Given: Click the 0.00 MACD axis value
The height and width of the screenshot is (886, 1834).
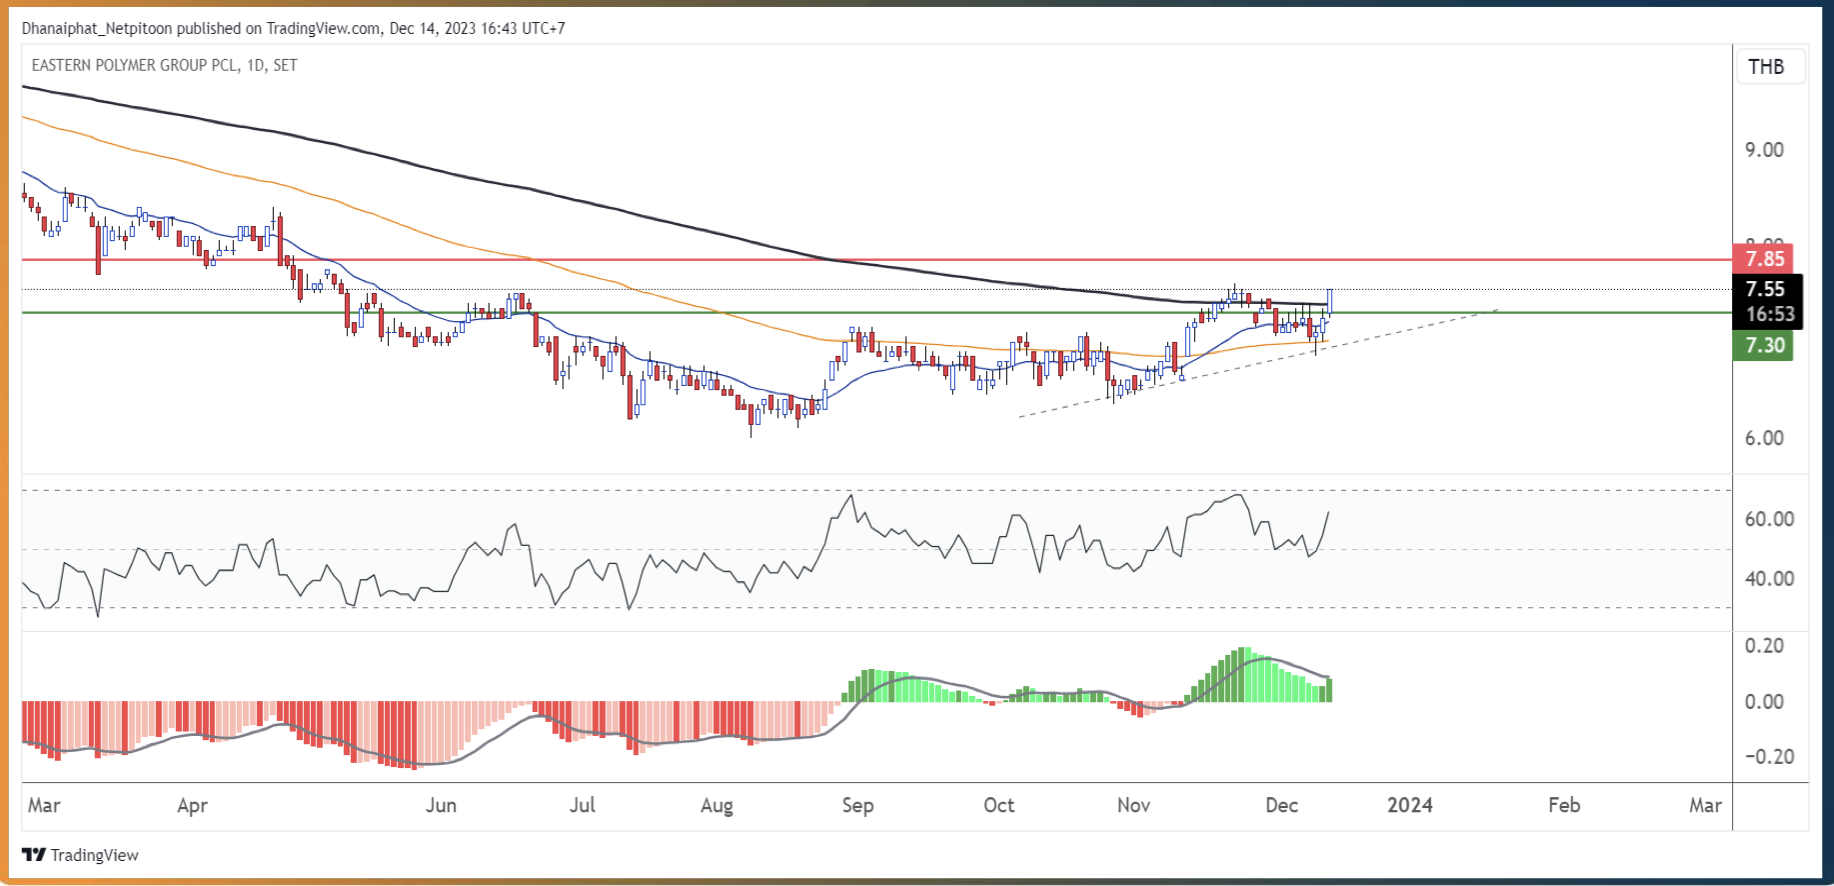Looking at the screenshot, I should 1764,702.
